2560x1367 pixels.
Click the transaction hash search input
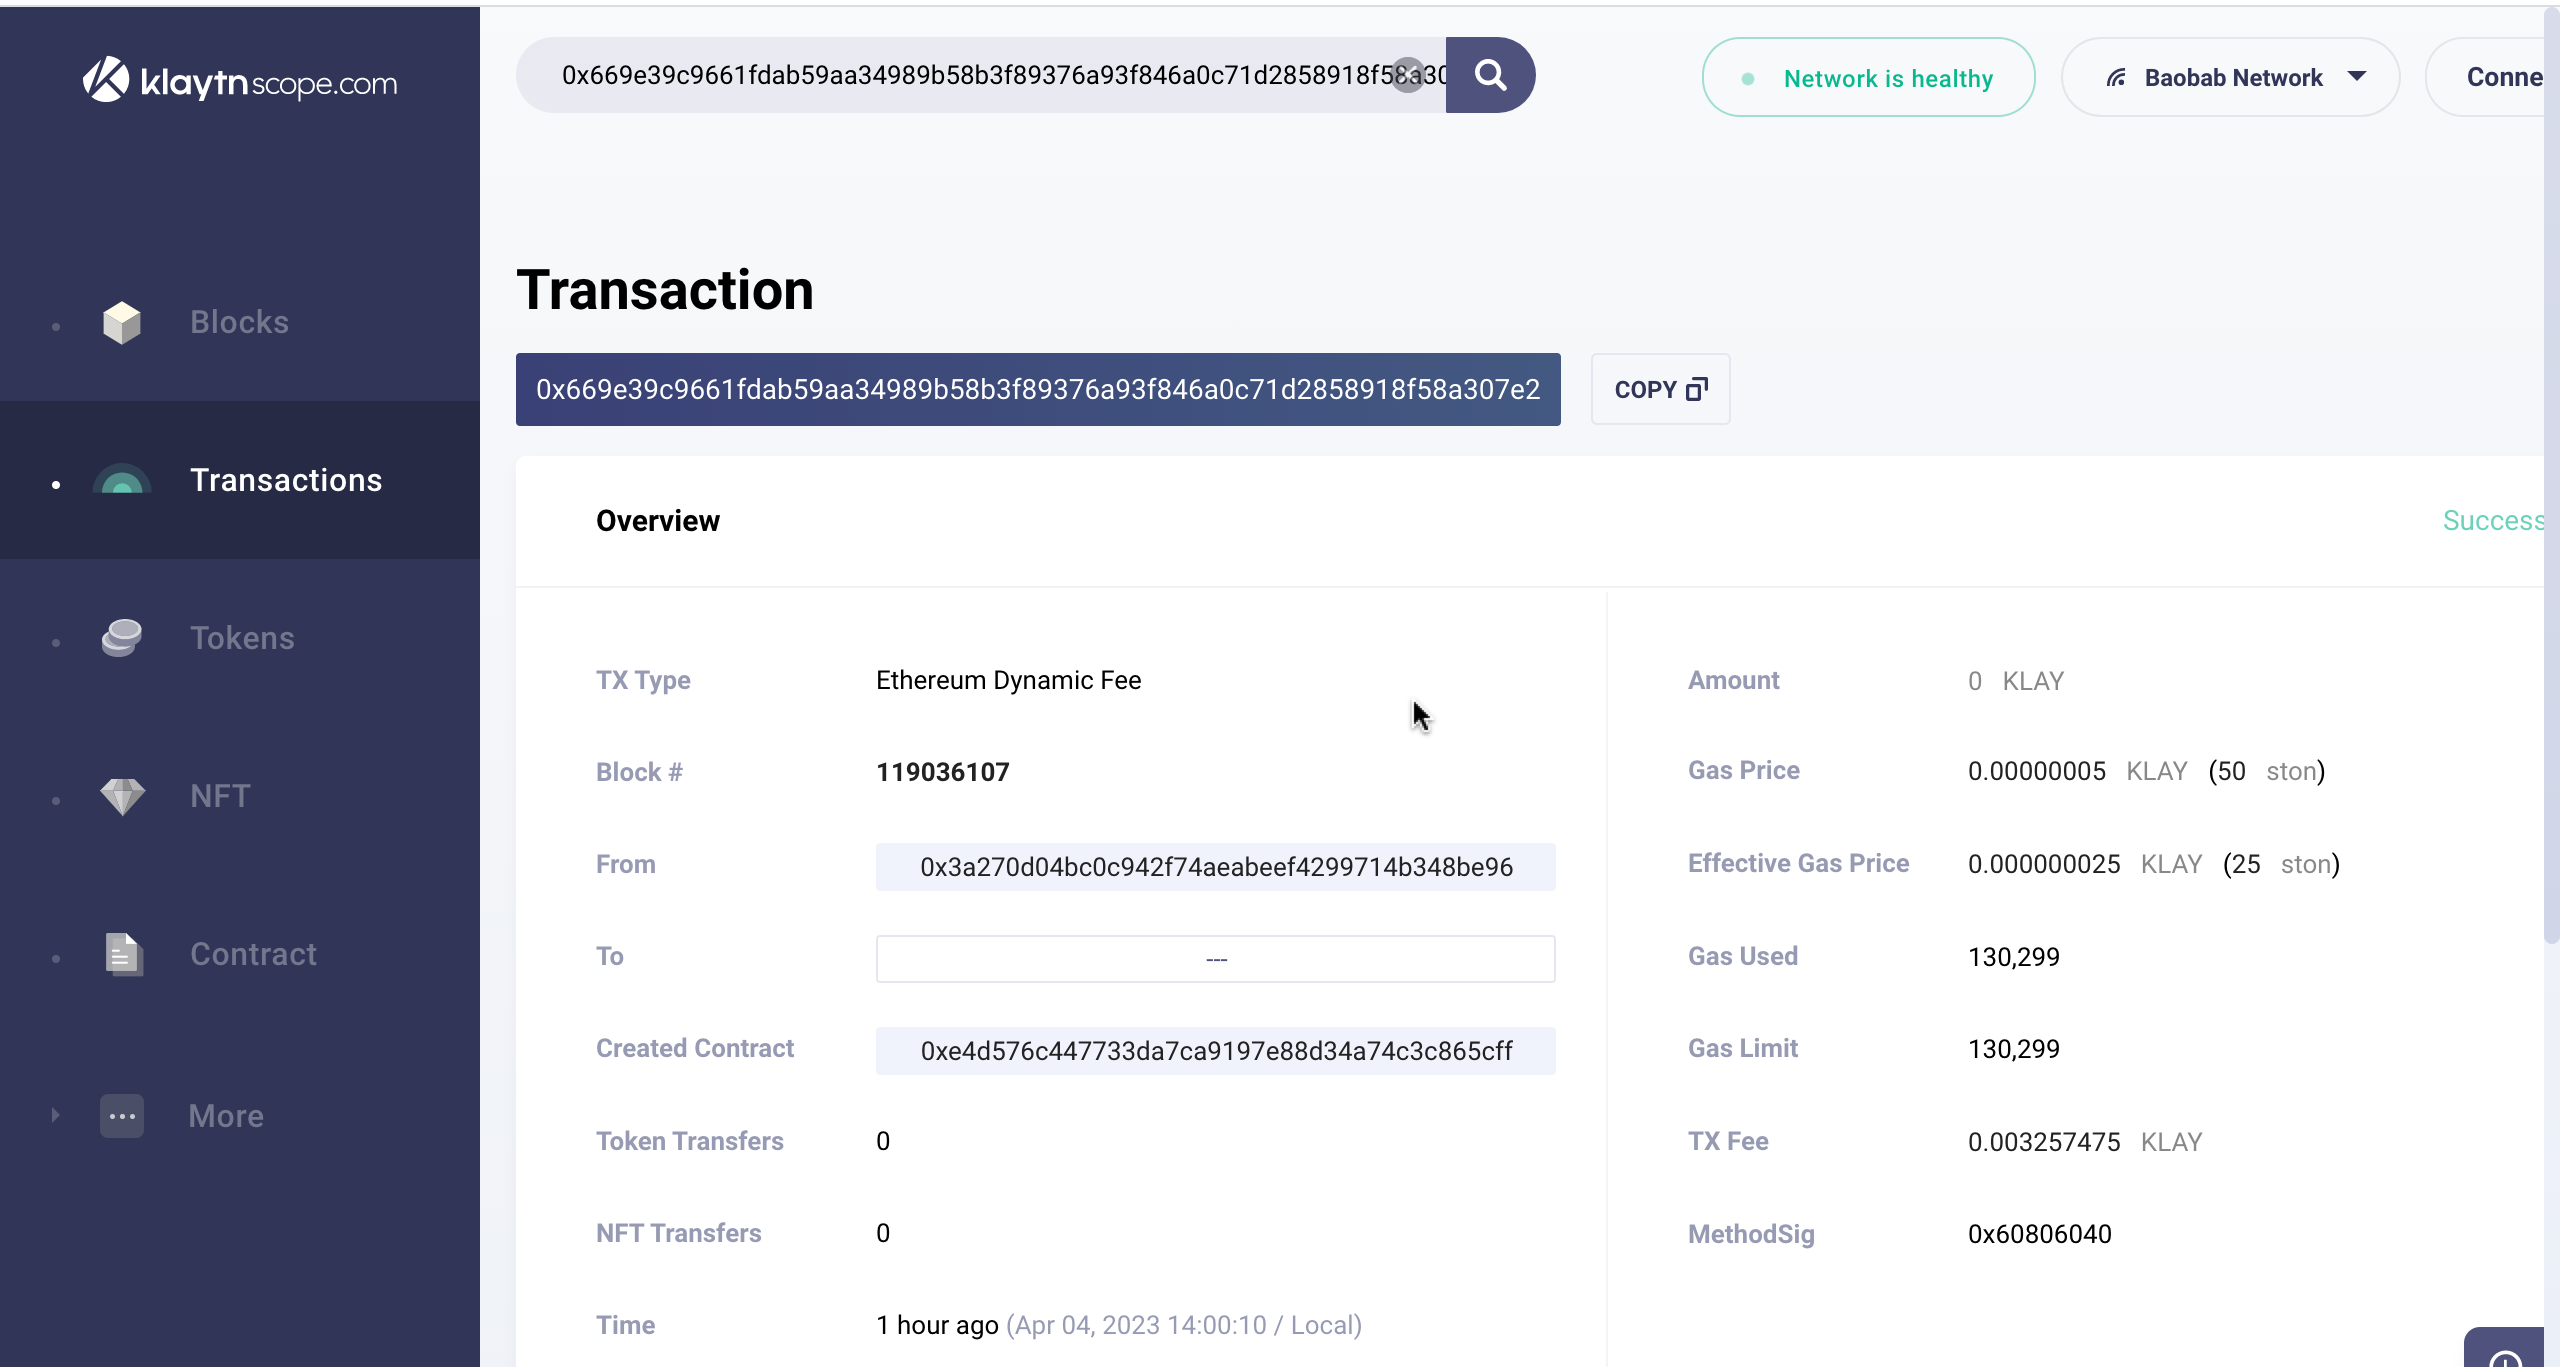pyautogui.click(x=970, y=75)
